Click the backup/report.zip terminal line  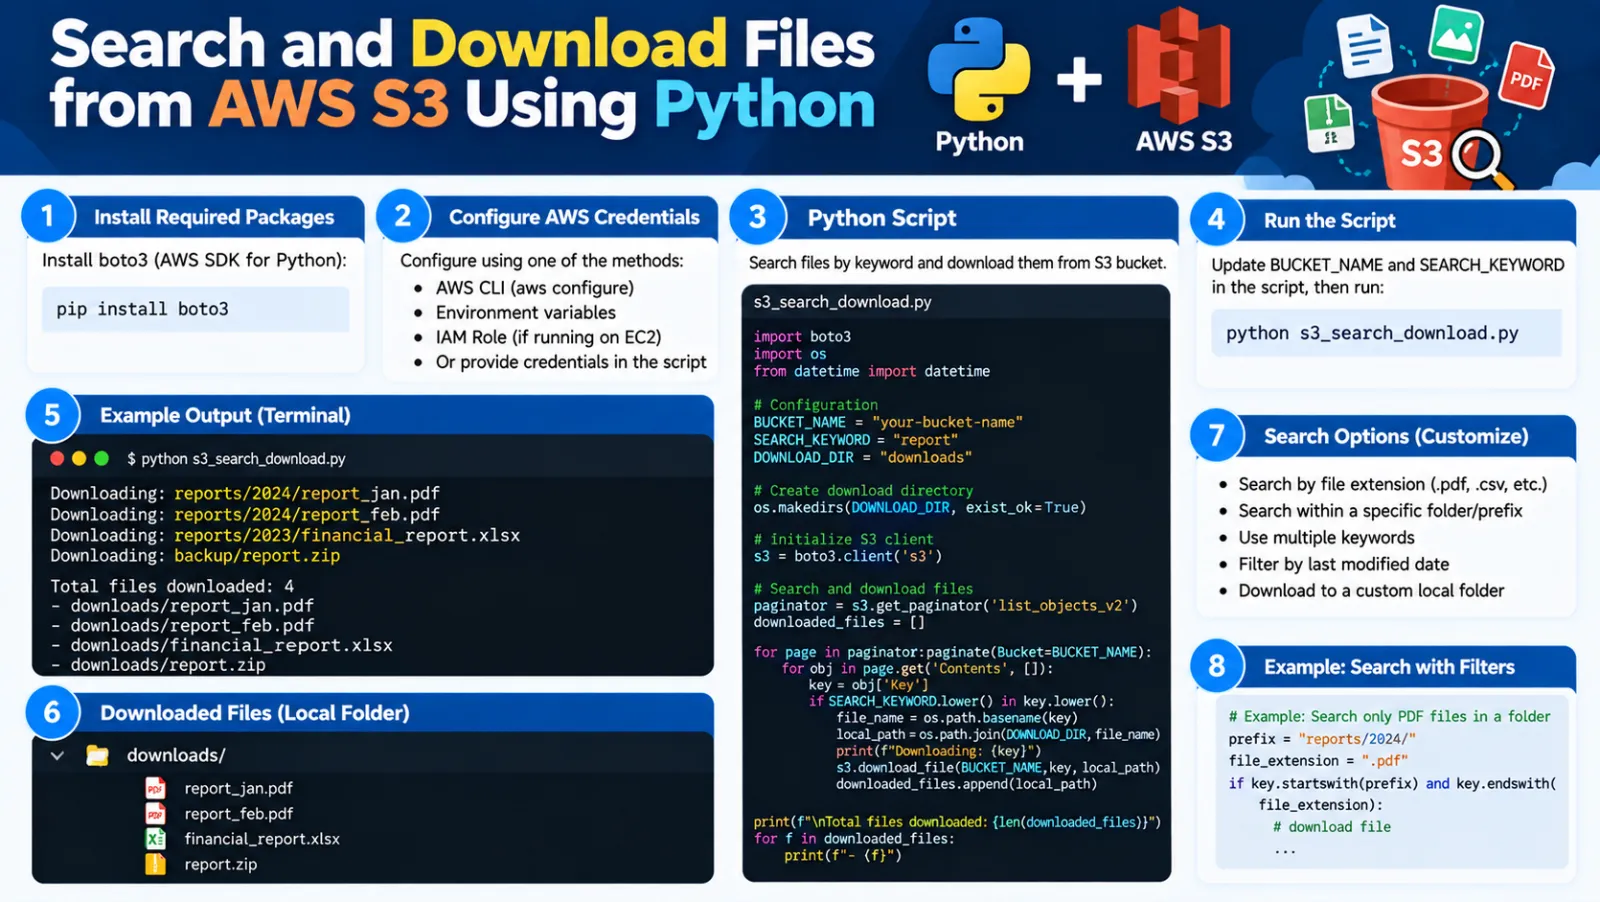(195, 556)
